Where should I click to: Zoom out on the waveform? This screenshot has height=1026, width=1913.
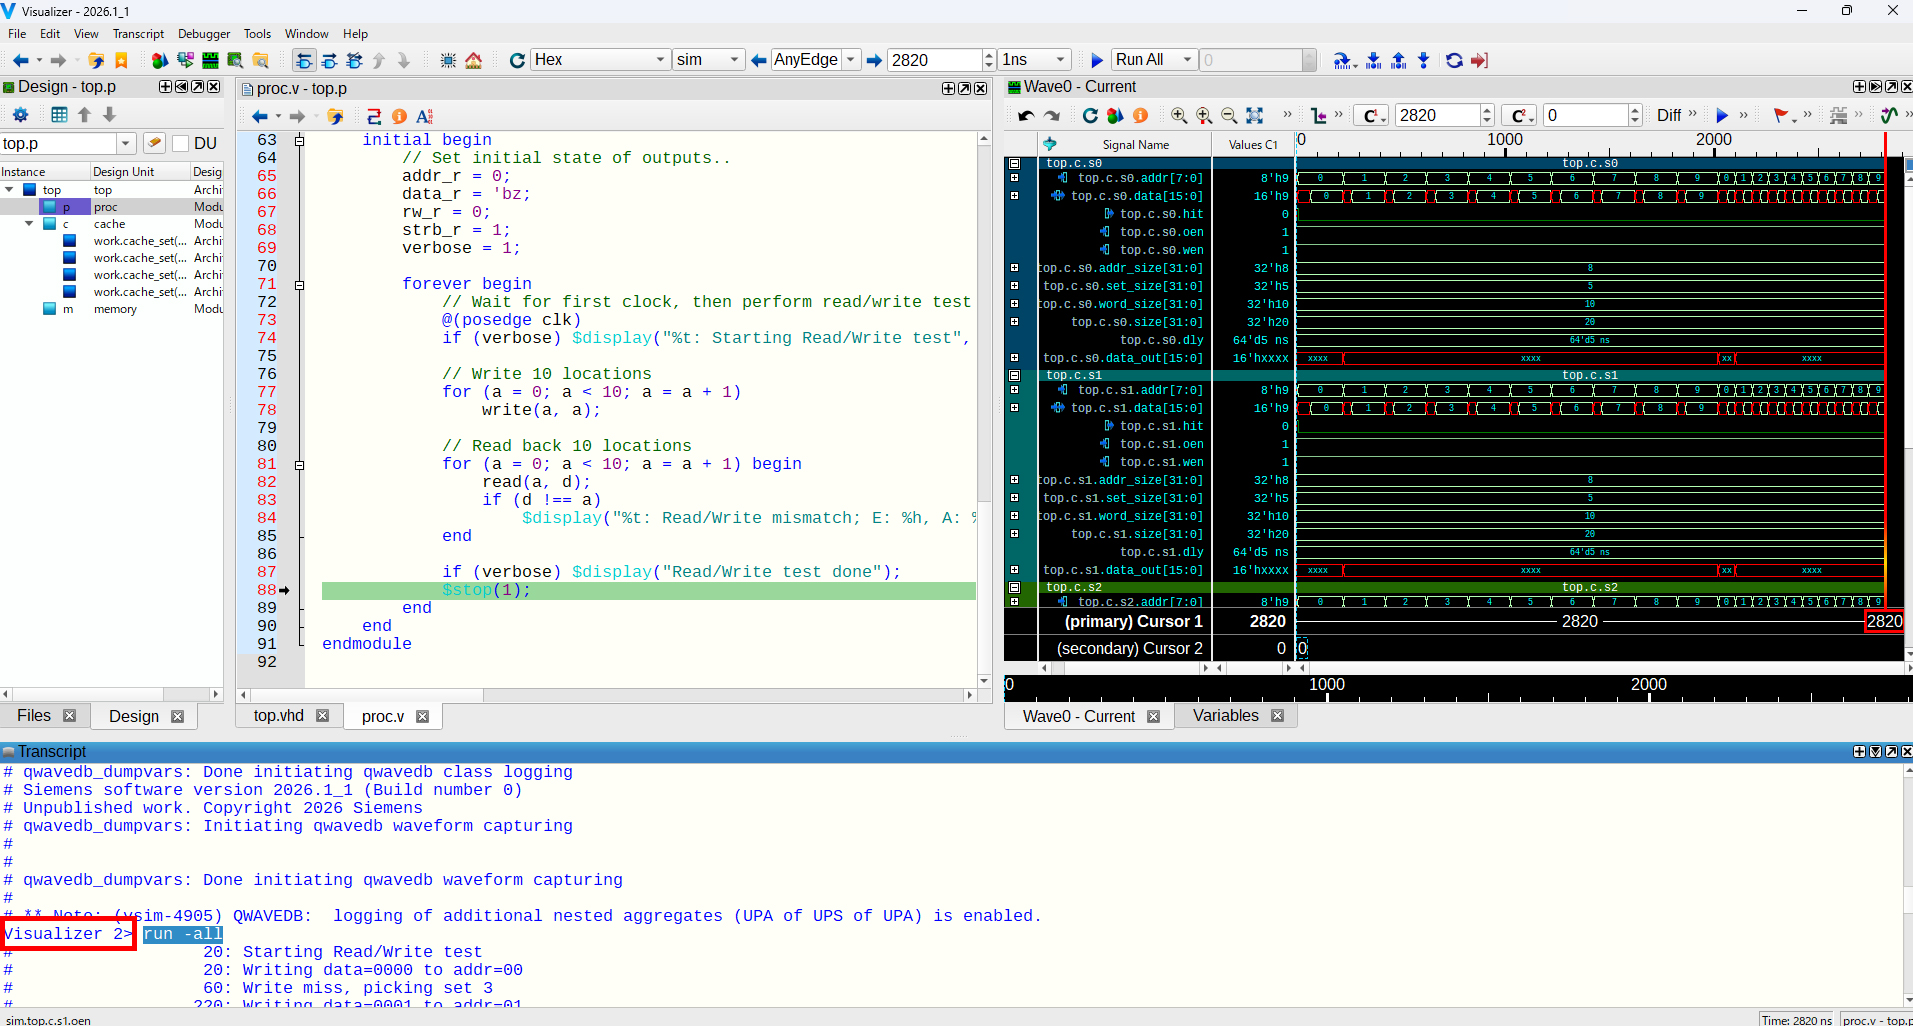click(1229, 115)
